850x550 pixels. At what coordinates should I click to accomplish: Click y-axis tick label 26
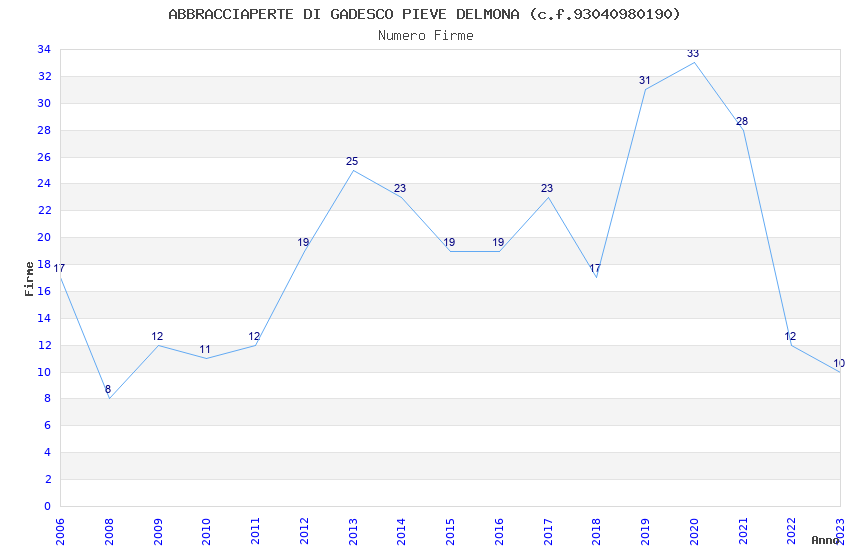click(44, 157)
